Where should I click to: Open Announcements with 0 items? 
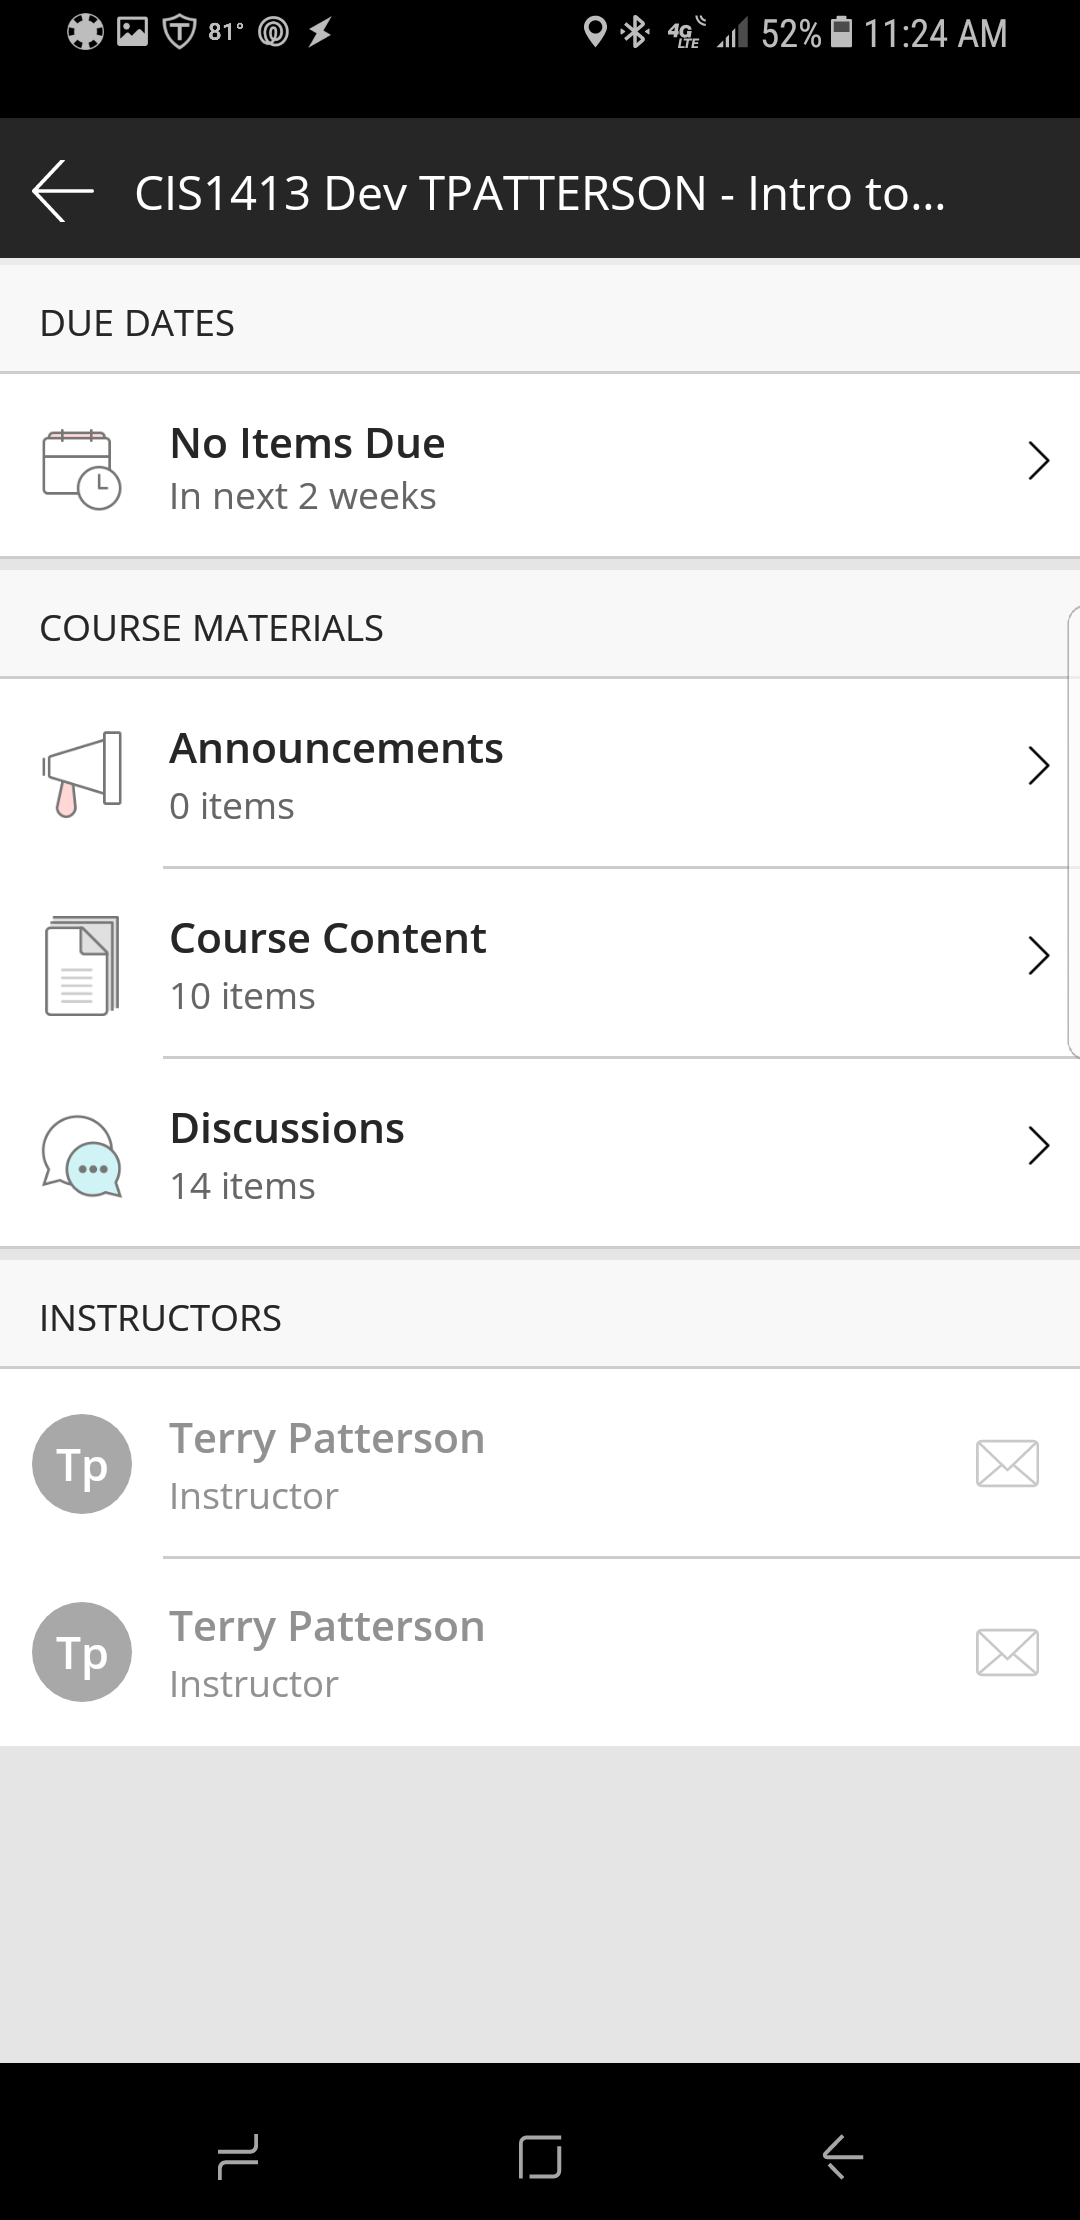point(336,775)
